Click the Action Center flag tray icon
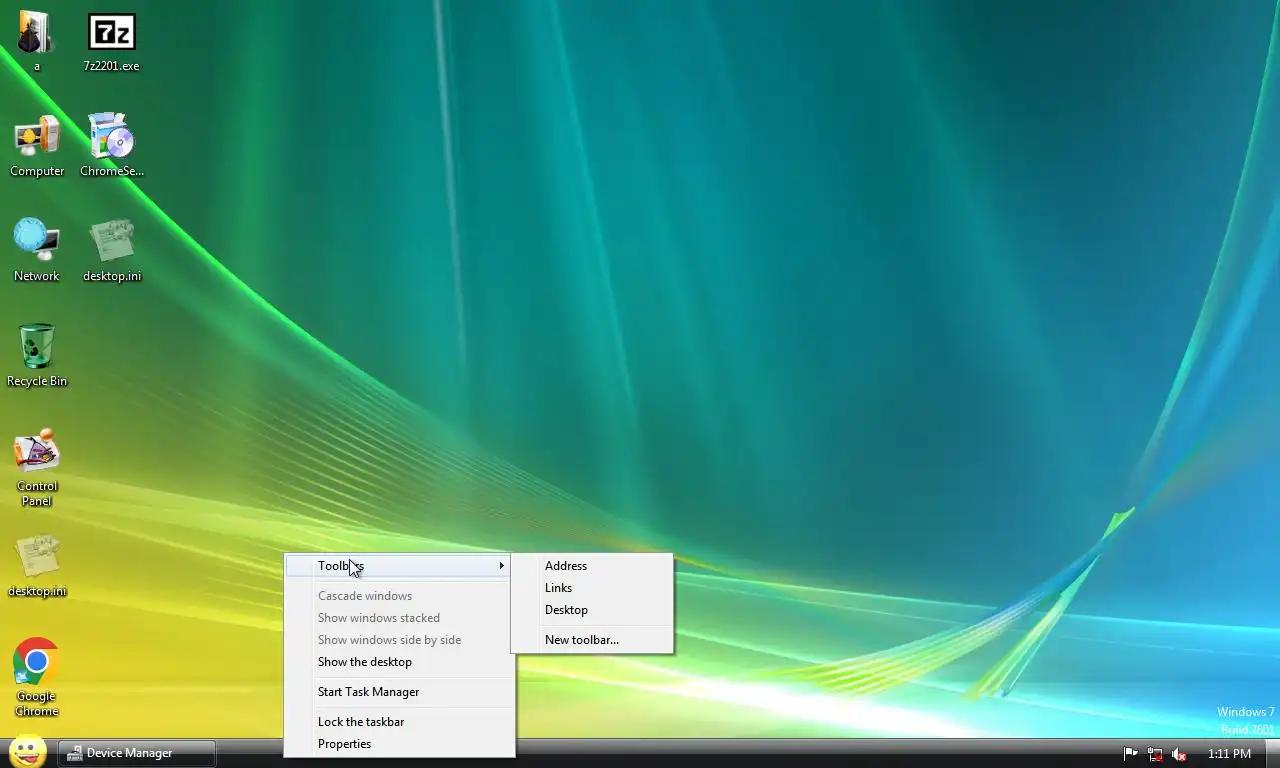Viewport: 1280px width, 768px height. pyautogui.click(x=1131, y=754)
